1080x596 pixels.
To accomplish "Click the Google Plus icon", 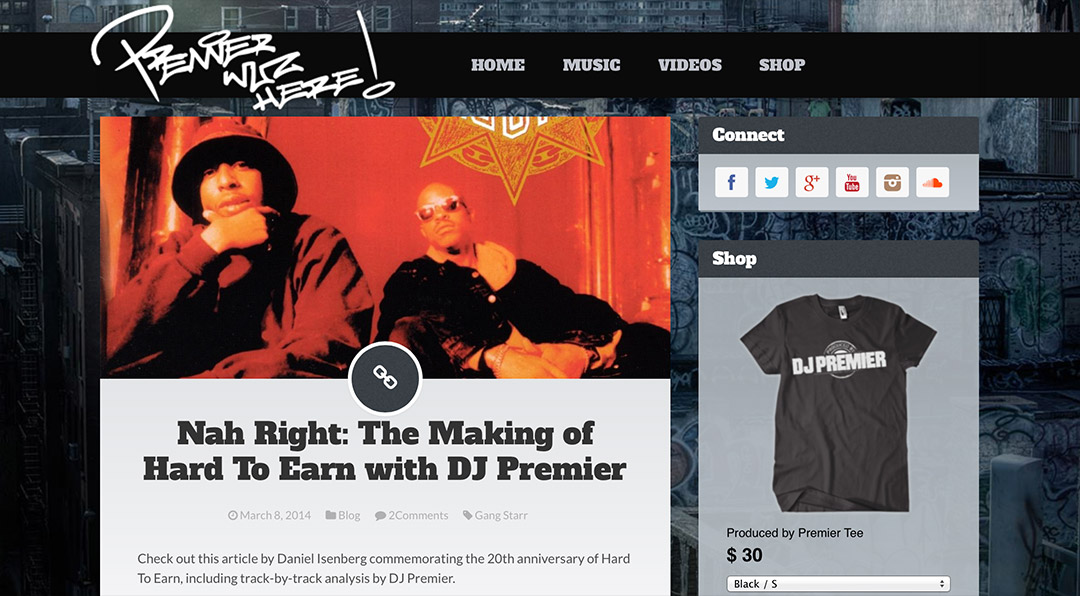I will point(812,183).
